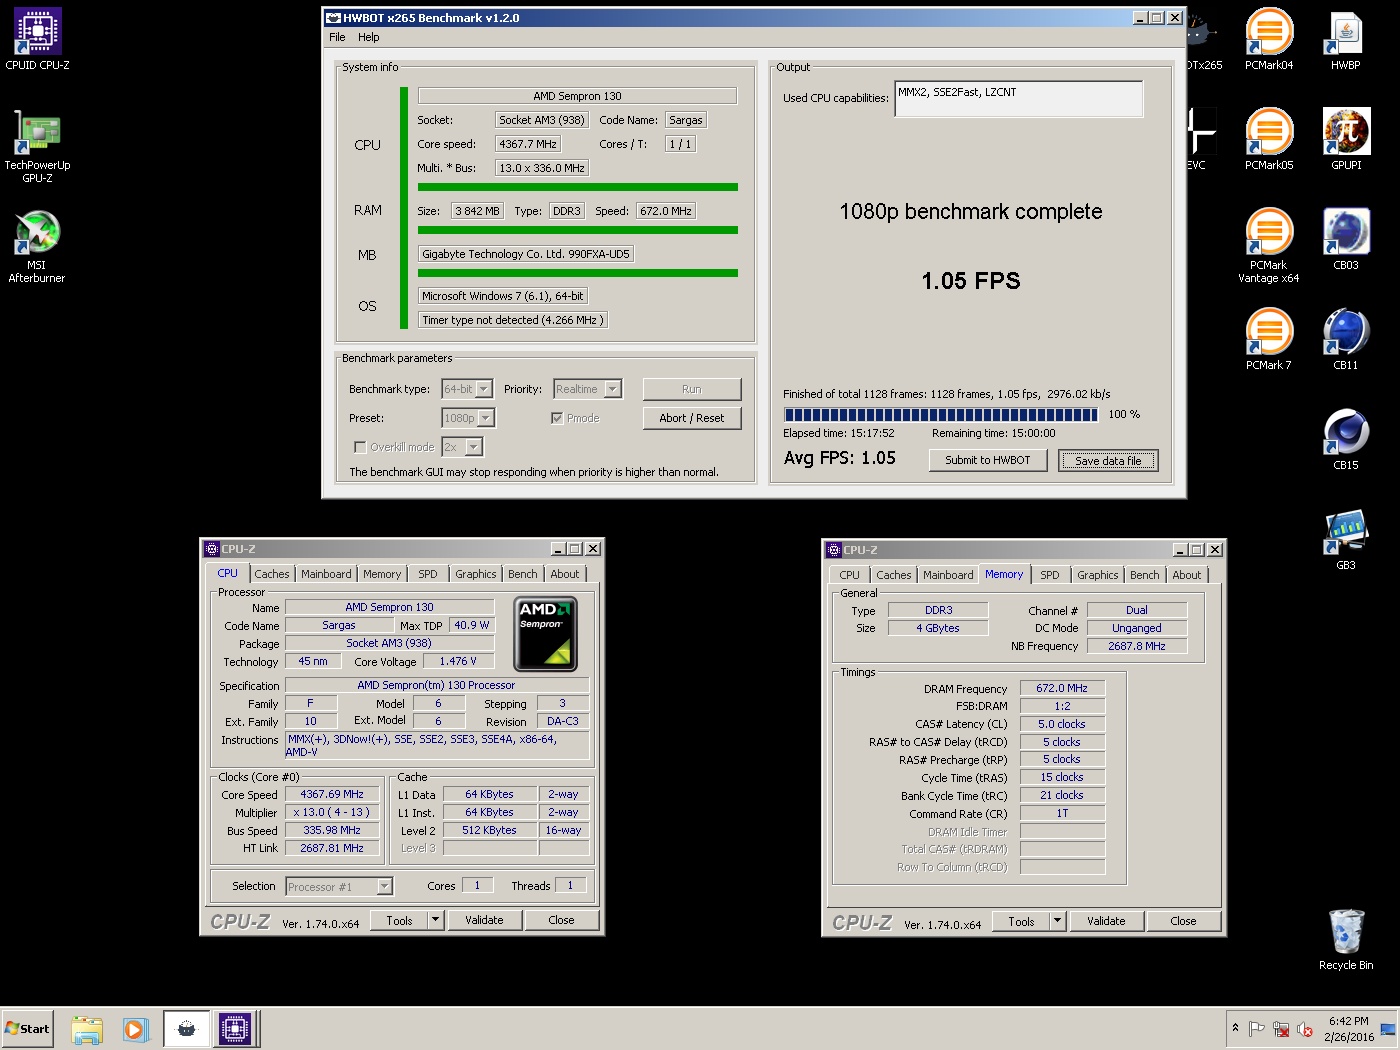Viewport: 1400px width, 1050px height.
Task: Switch to CPU-Z taskbar button
Action: (235, 1029)
